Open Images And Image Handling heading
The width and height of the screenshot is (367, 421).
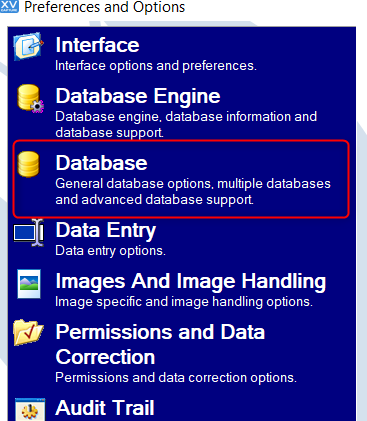(x=191, y=281)
